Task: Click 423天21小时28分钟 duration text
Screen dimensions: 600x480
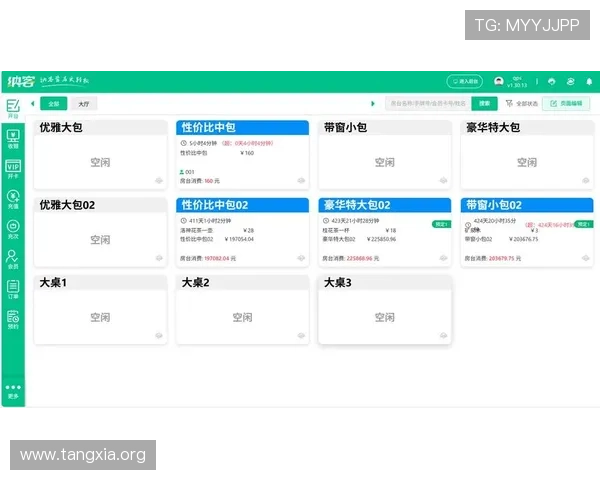Action: pyautogui.click(x=355, y=221)
